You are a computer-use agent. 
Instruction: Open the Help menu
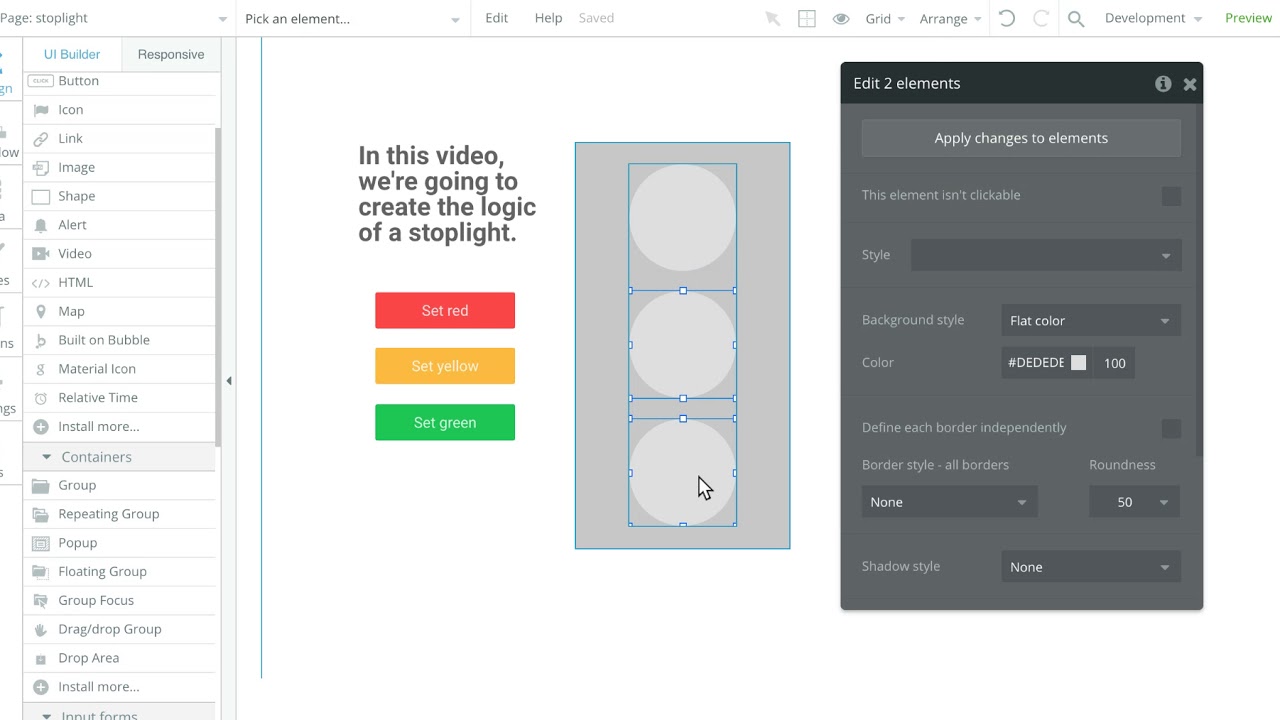(548, 18)
